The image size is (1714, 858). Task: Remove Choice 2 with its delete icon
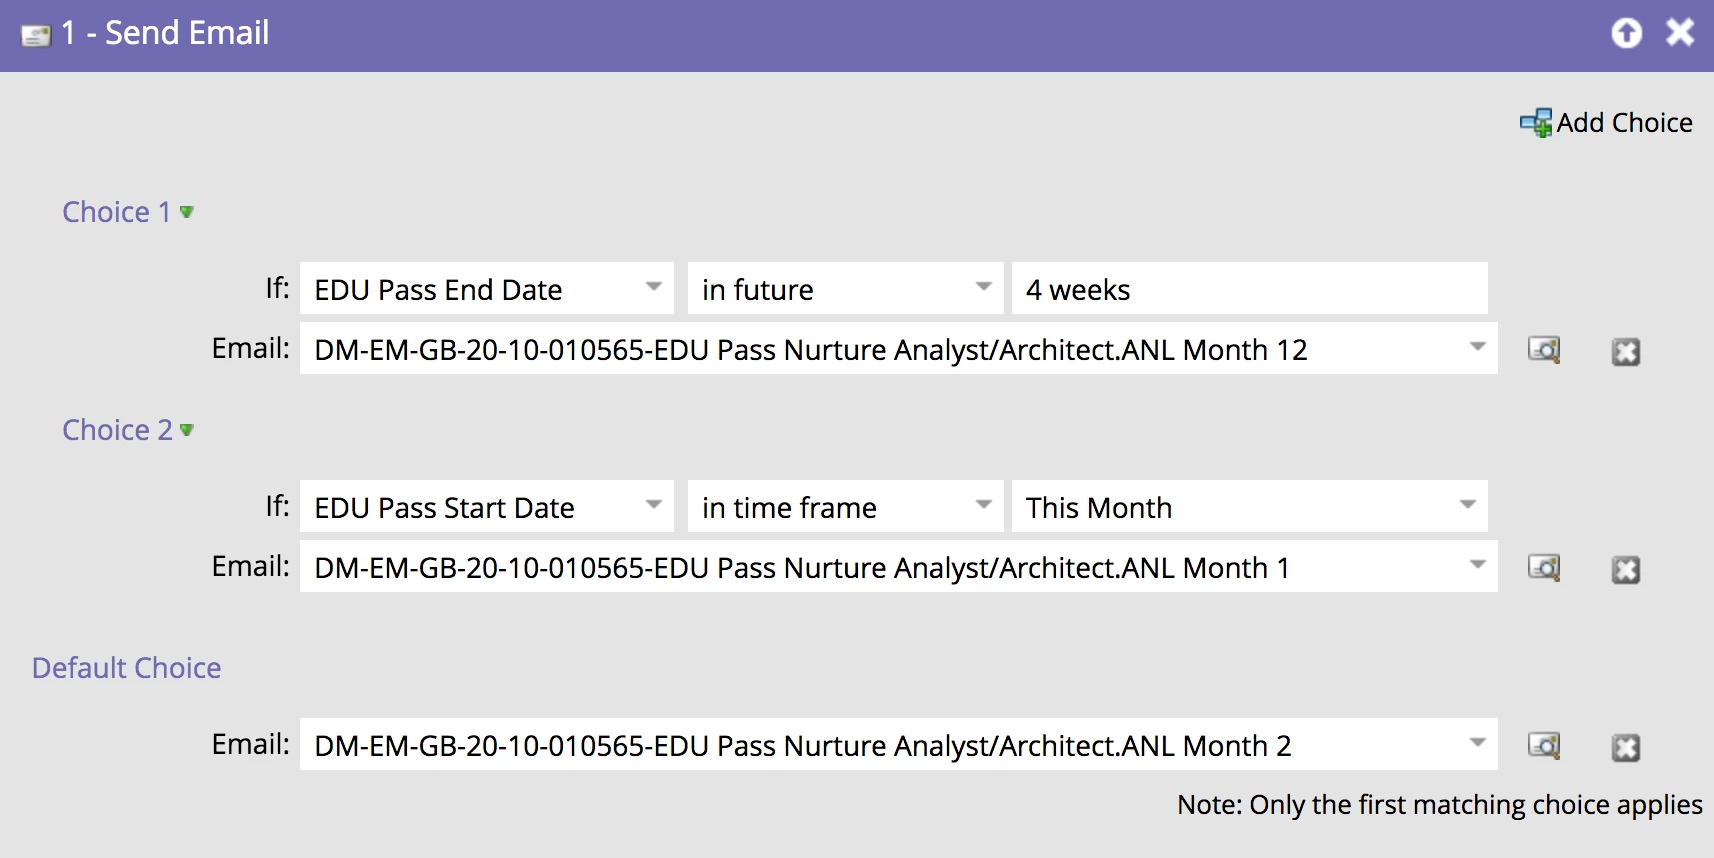point(1626,569)
